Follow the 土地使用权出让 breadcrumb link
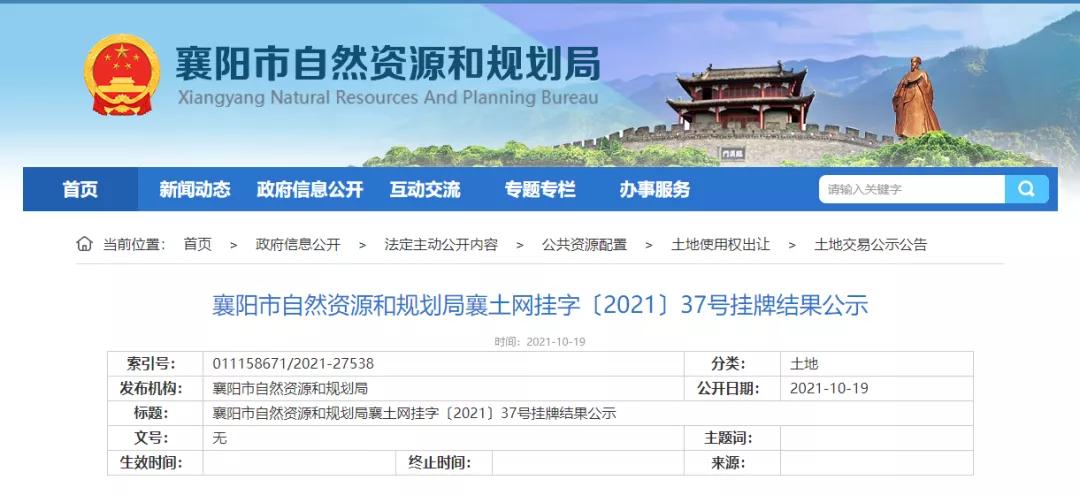This screenshot has height=495, width=1080. [x=720, y=244]
